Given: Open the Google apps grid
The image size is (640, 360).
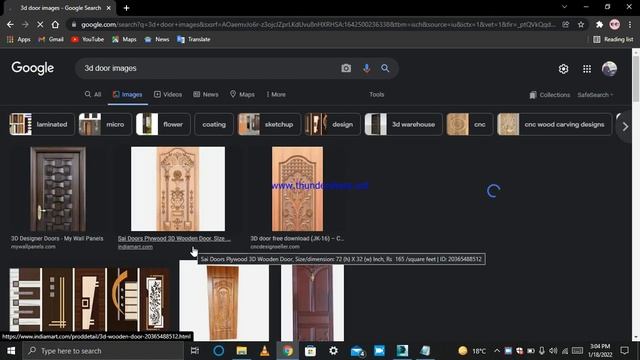Looking at the screenshot, I should (587, 69).
